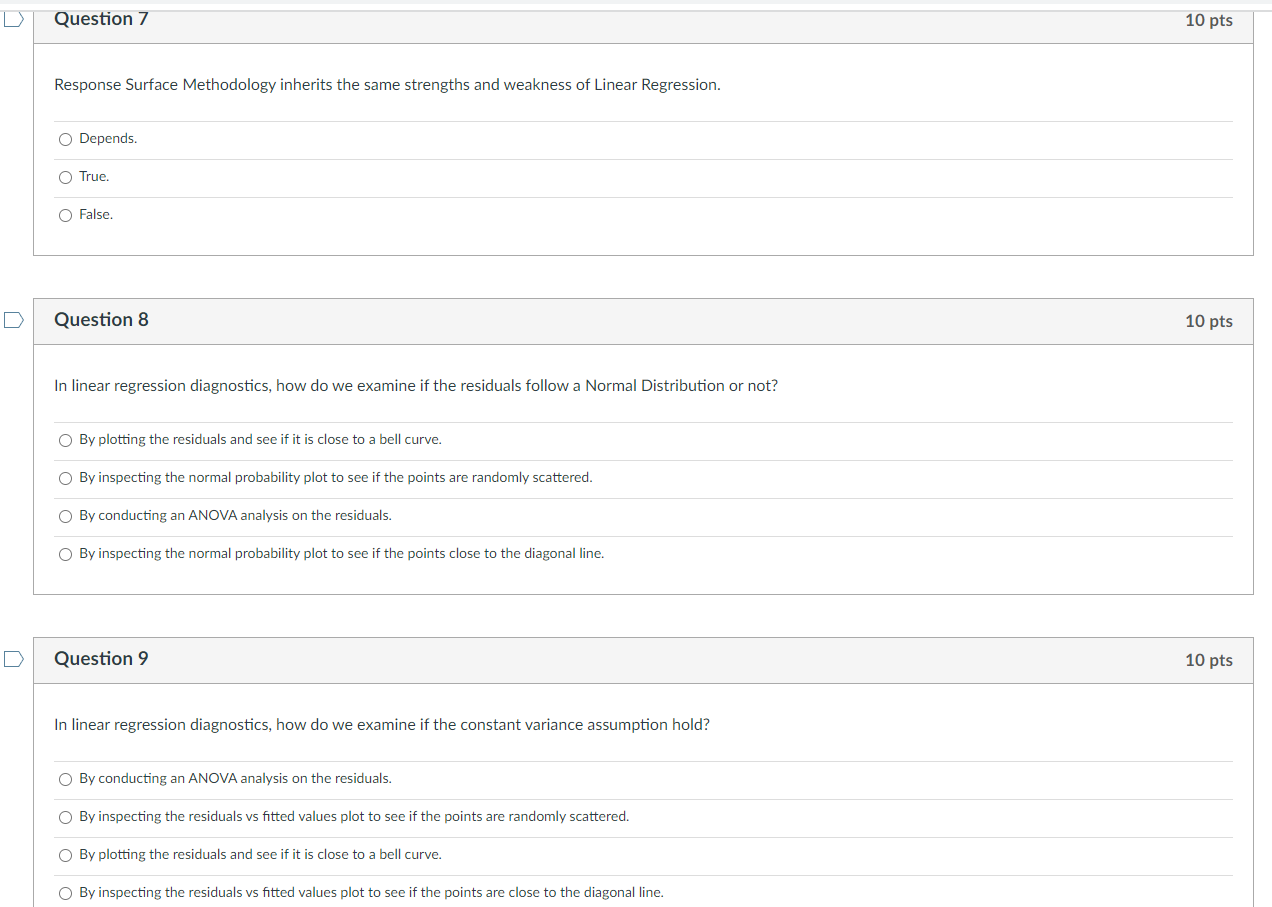Choose normal probability plot 'randomly scattered' option

point(65,478)
